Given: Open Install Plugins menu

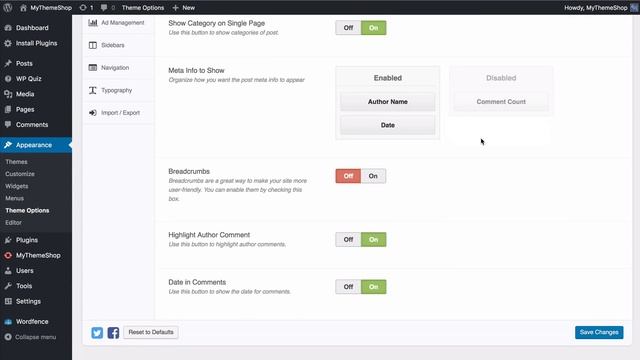Looking at the screenshot, I should 36,43.
